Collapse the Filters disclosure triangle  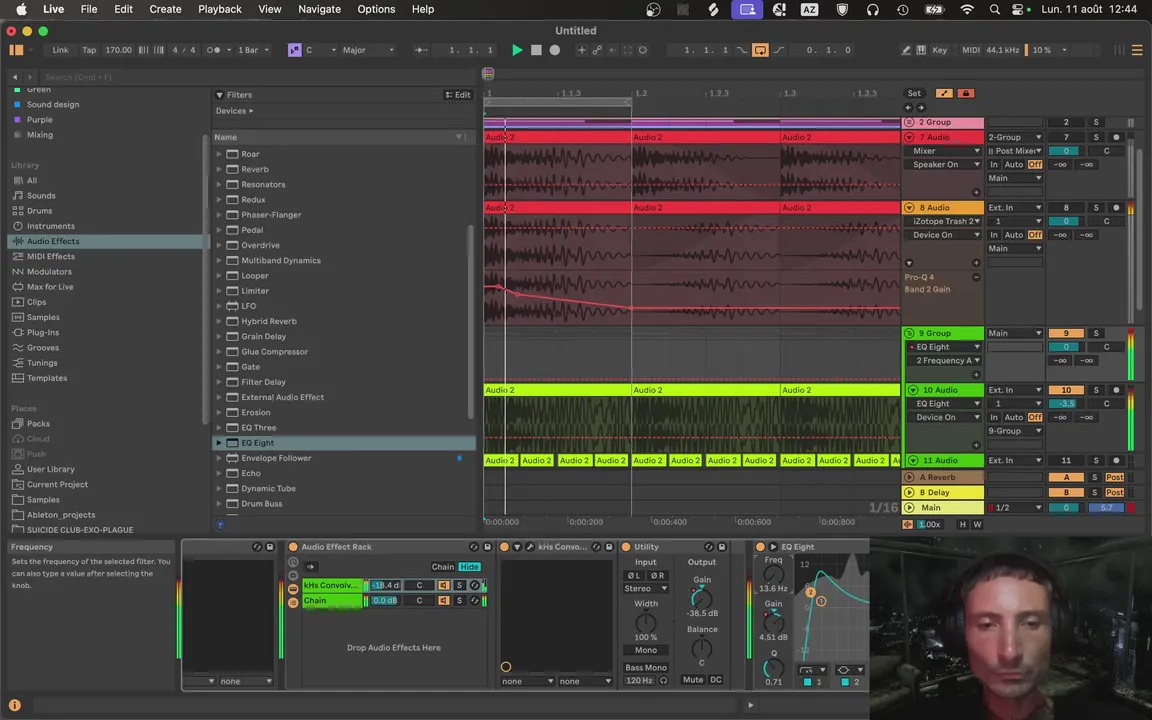point(219,95)
